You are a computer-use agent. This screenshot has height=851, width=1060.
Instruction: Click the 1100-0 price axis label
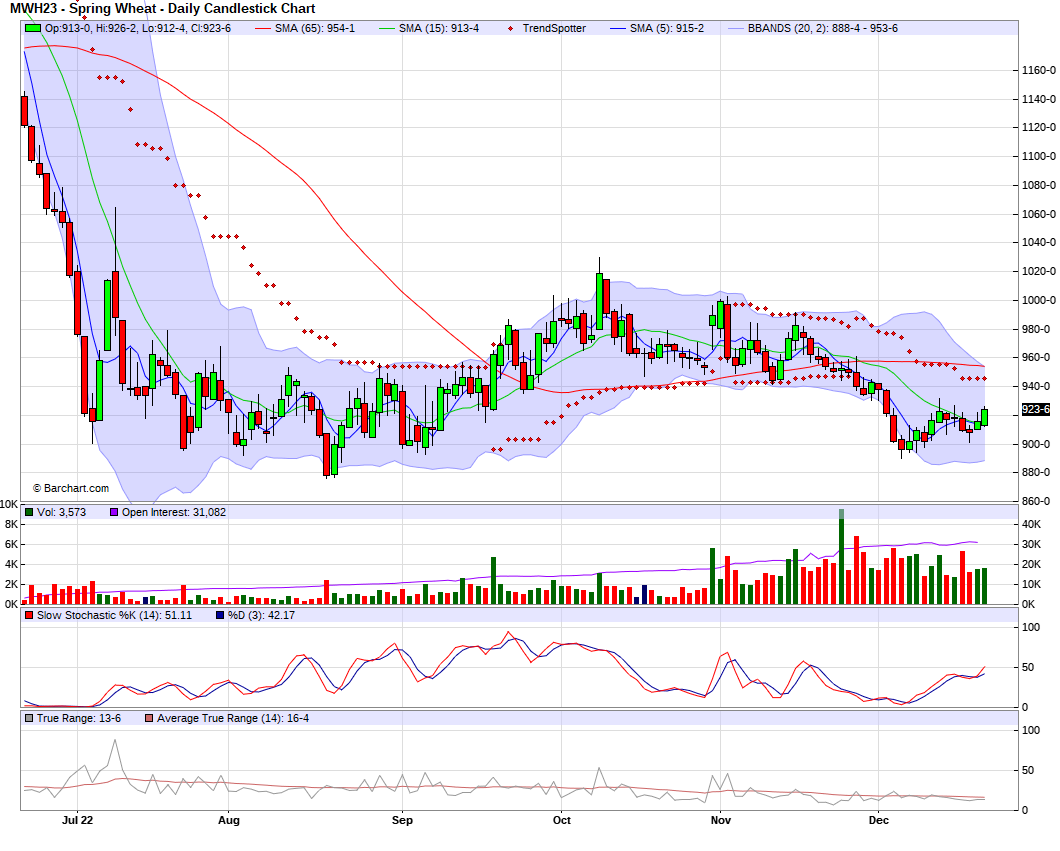1038,156
